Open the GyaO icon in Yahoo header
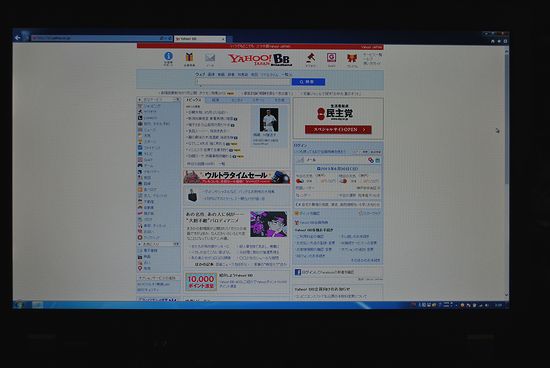 click(331, 58)
